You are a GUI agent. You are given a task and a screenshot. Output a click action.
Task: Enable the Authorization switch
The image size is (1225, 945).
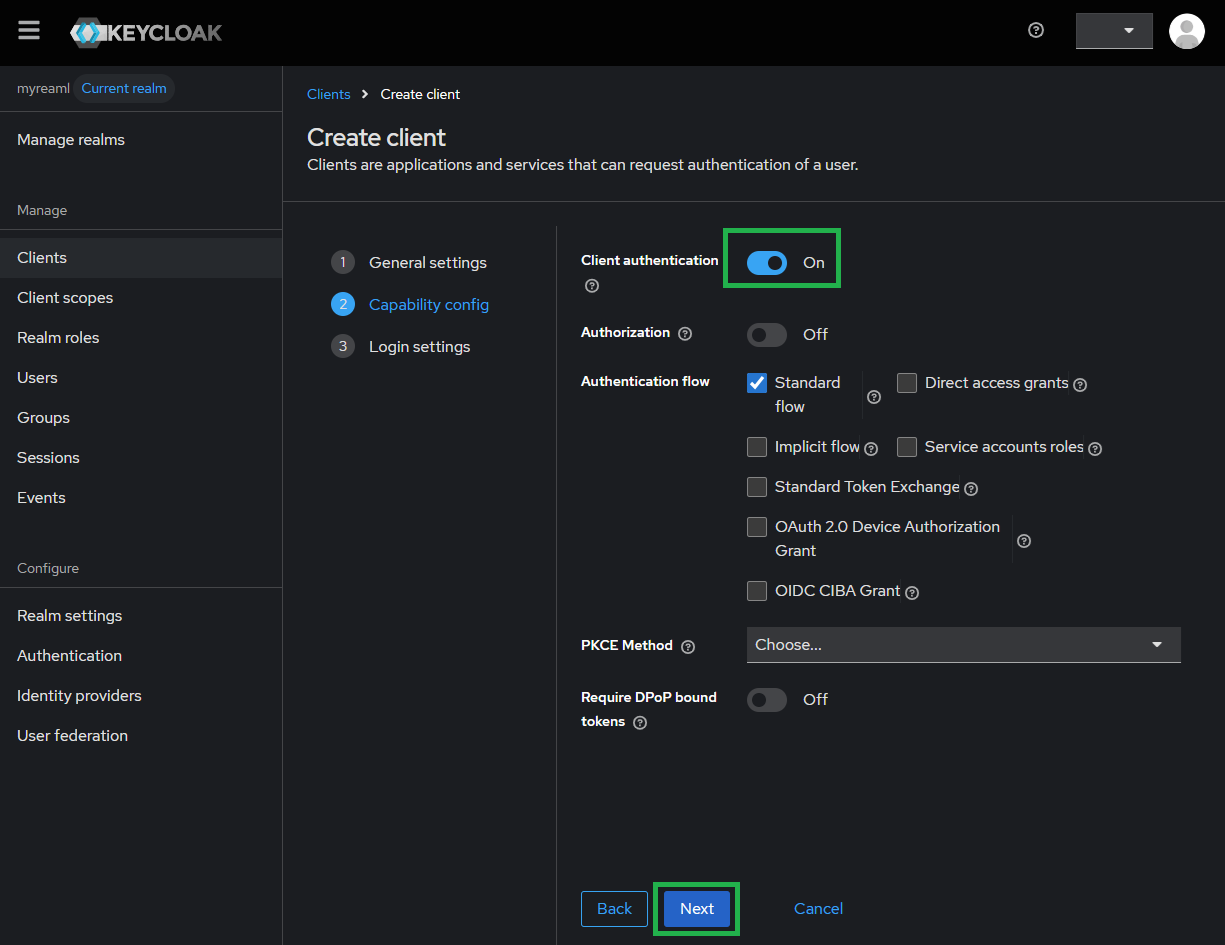click(767, 334)
